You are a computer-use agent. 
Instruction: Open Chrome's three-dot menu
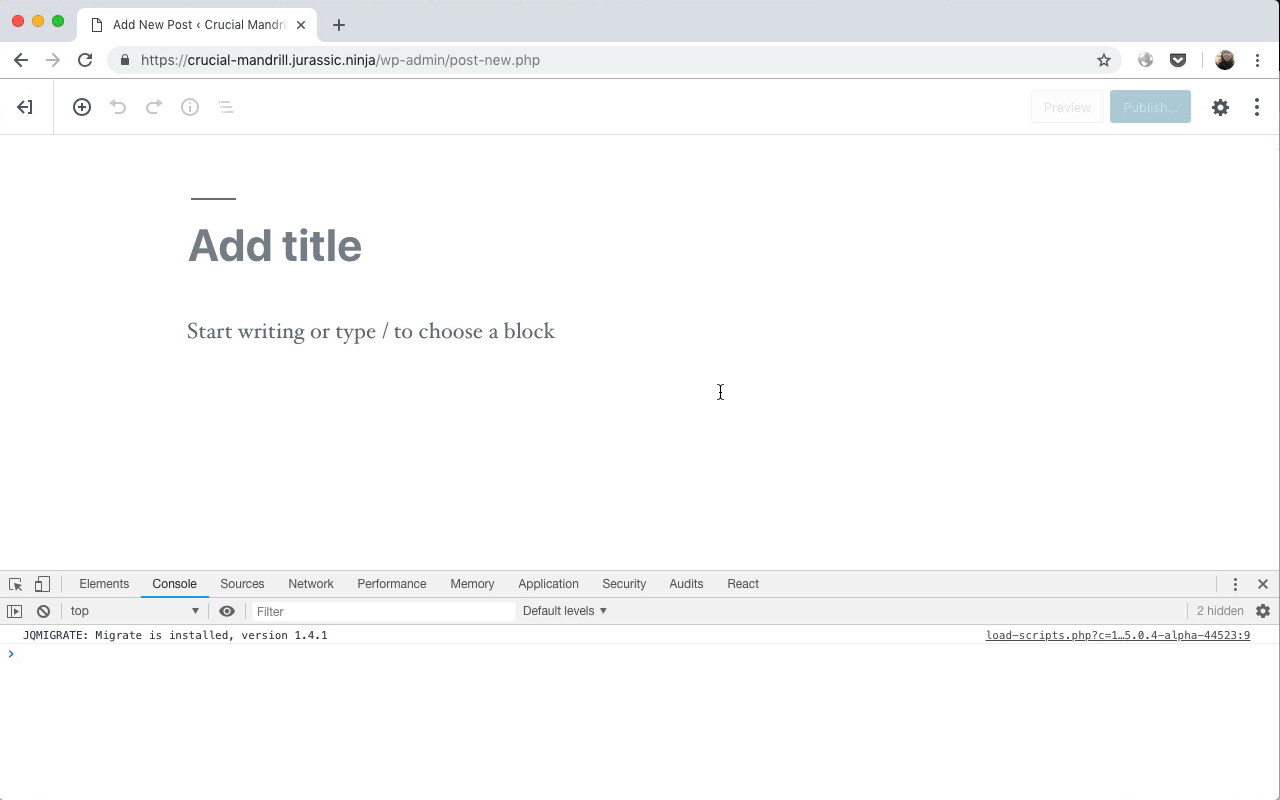1258,60
